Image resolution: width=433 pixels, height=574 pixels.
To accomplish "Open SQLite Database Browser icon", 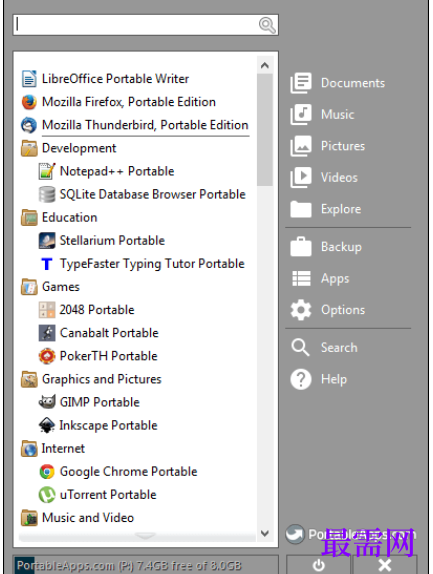I will click(x=47, y=194).
